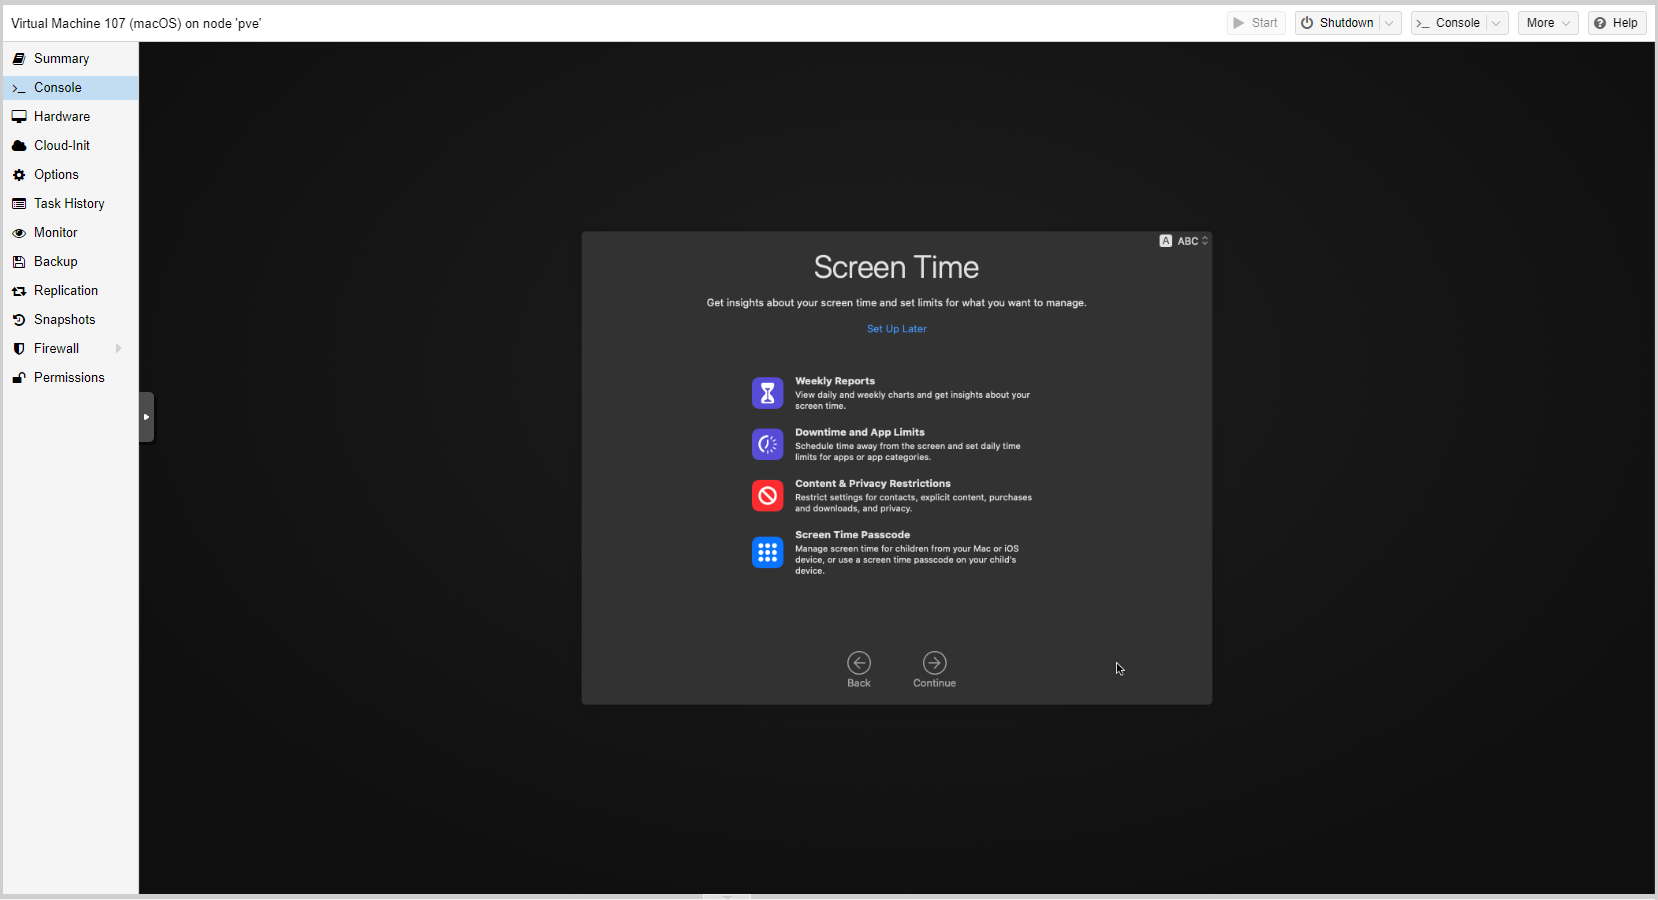Click the Downtime and App Limits heading
The width and height of the screenshot is (1658, 900).
click(x=860, y=432)
